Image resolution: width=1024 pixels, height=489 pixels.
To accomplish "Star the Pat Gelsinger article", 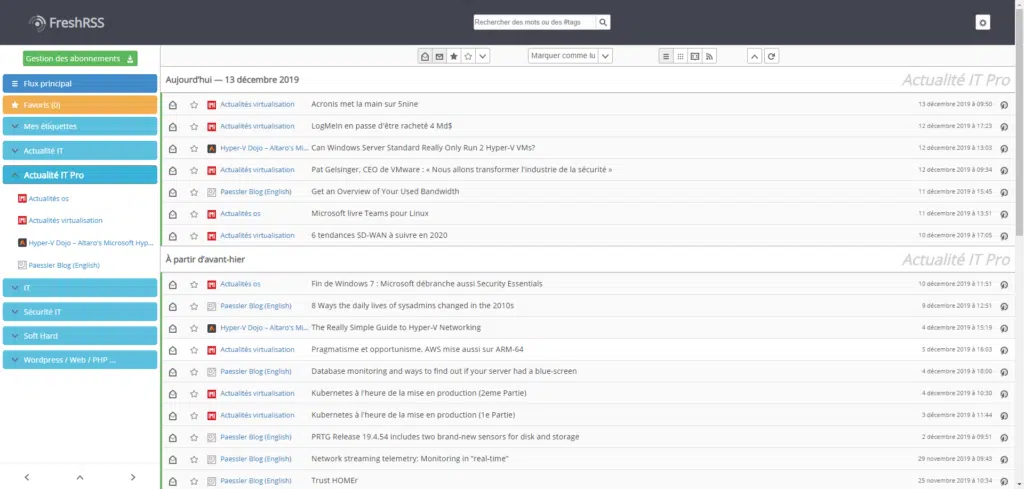I will 194,170.
